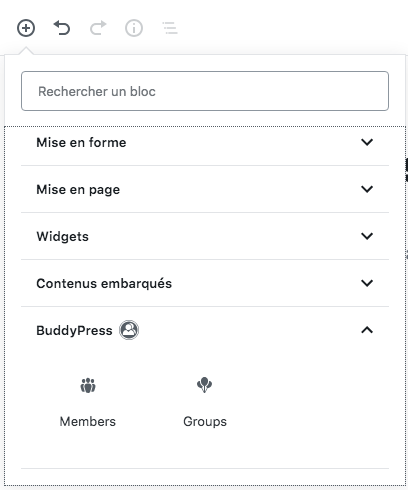Click the Members block label
The image size is (408, 490).
pos(88,422)
